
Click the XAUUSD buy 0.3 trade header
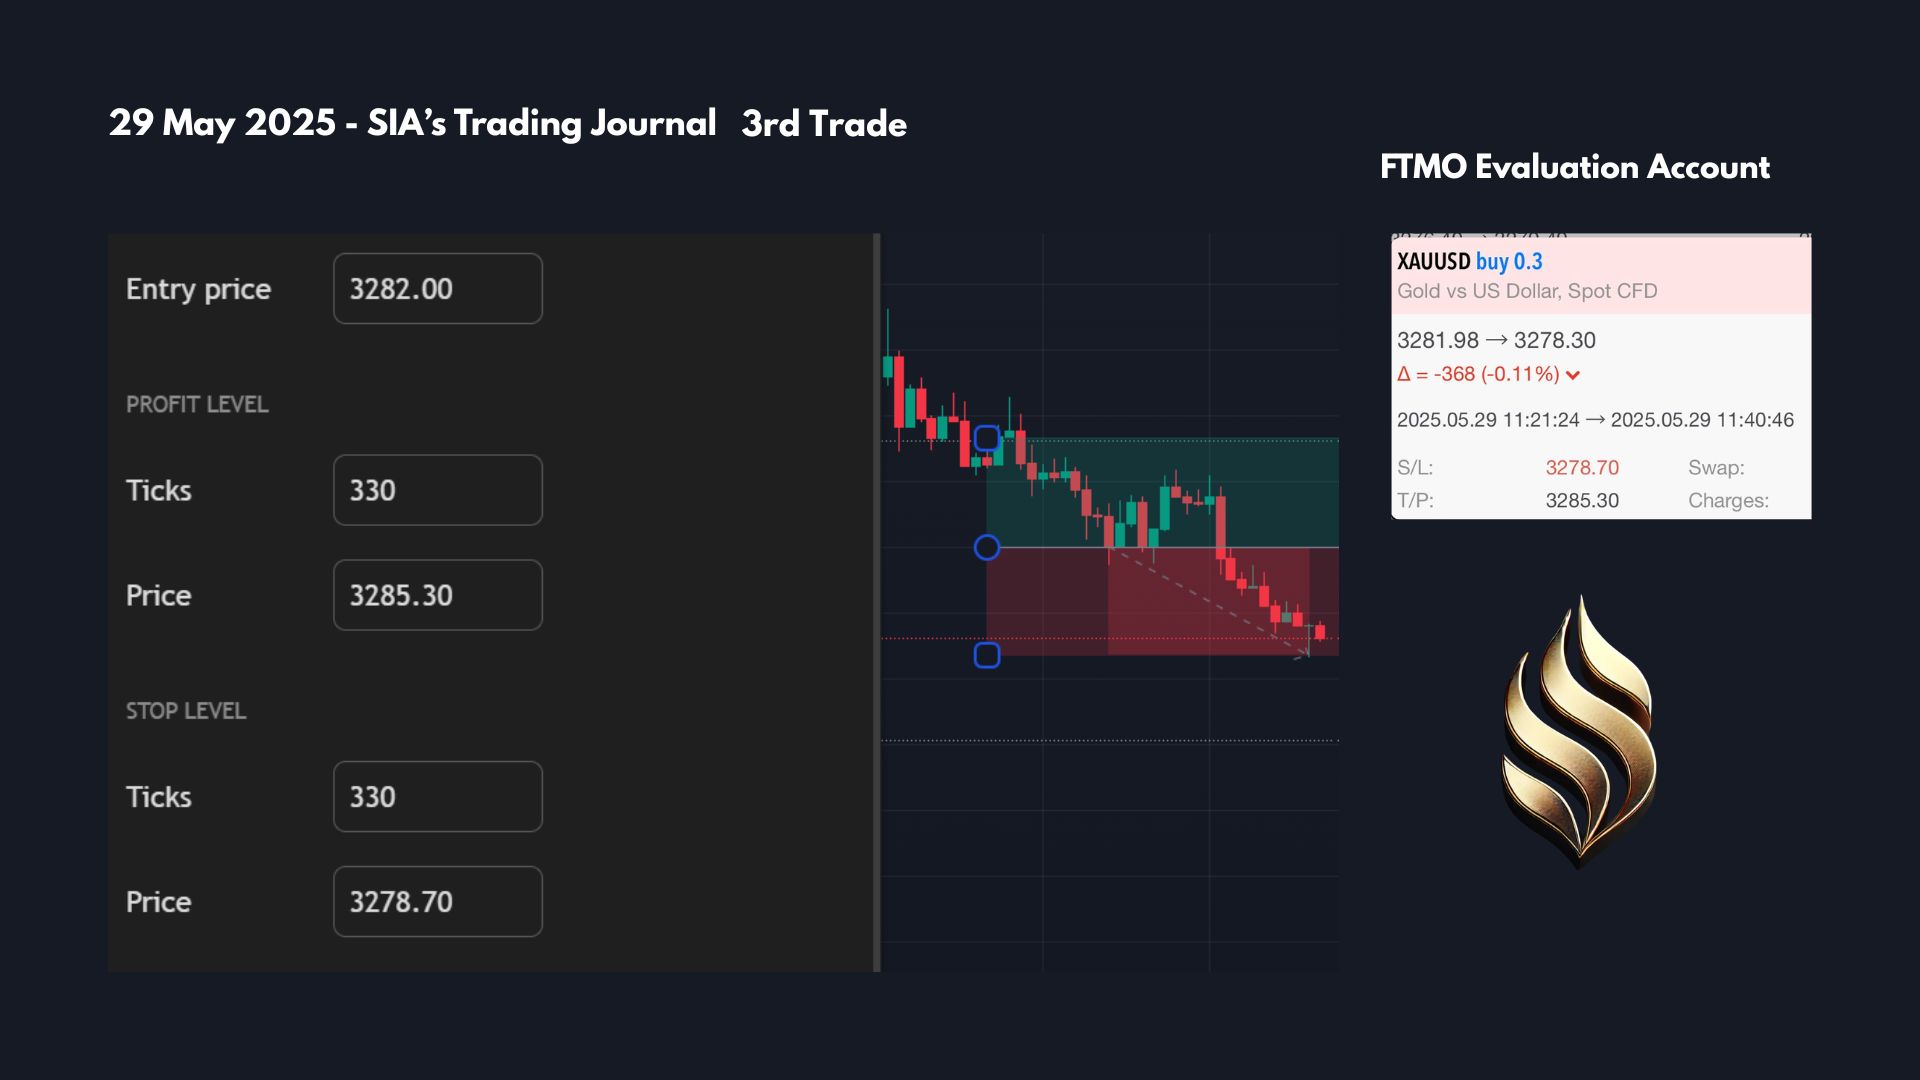(1469, 262)
